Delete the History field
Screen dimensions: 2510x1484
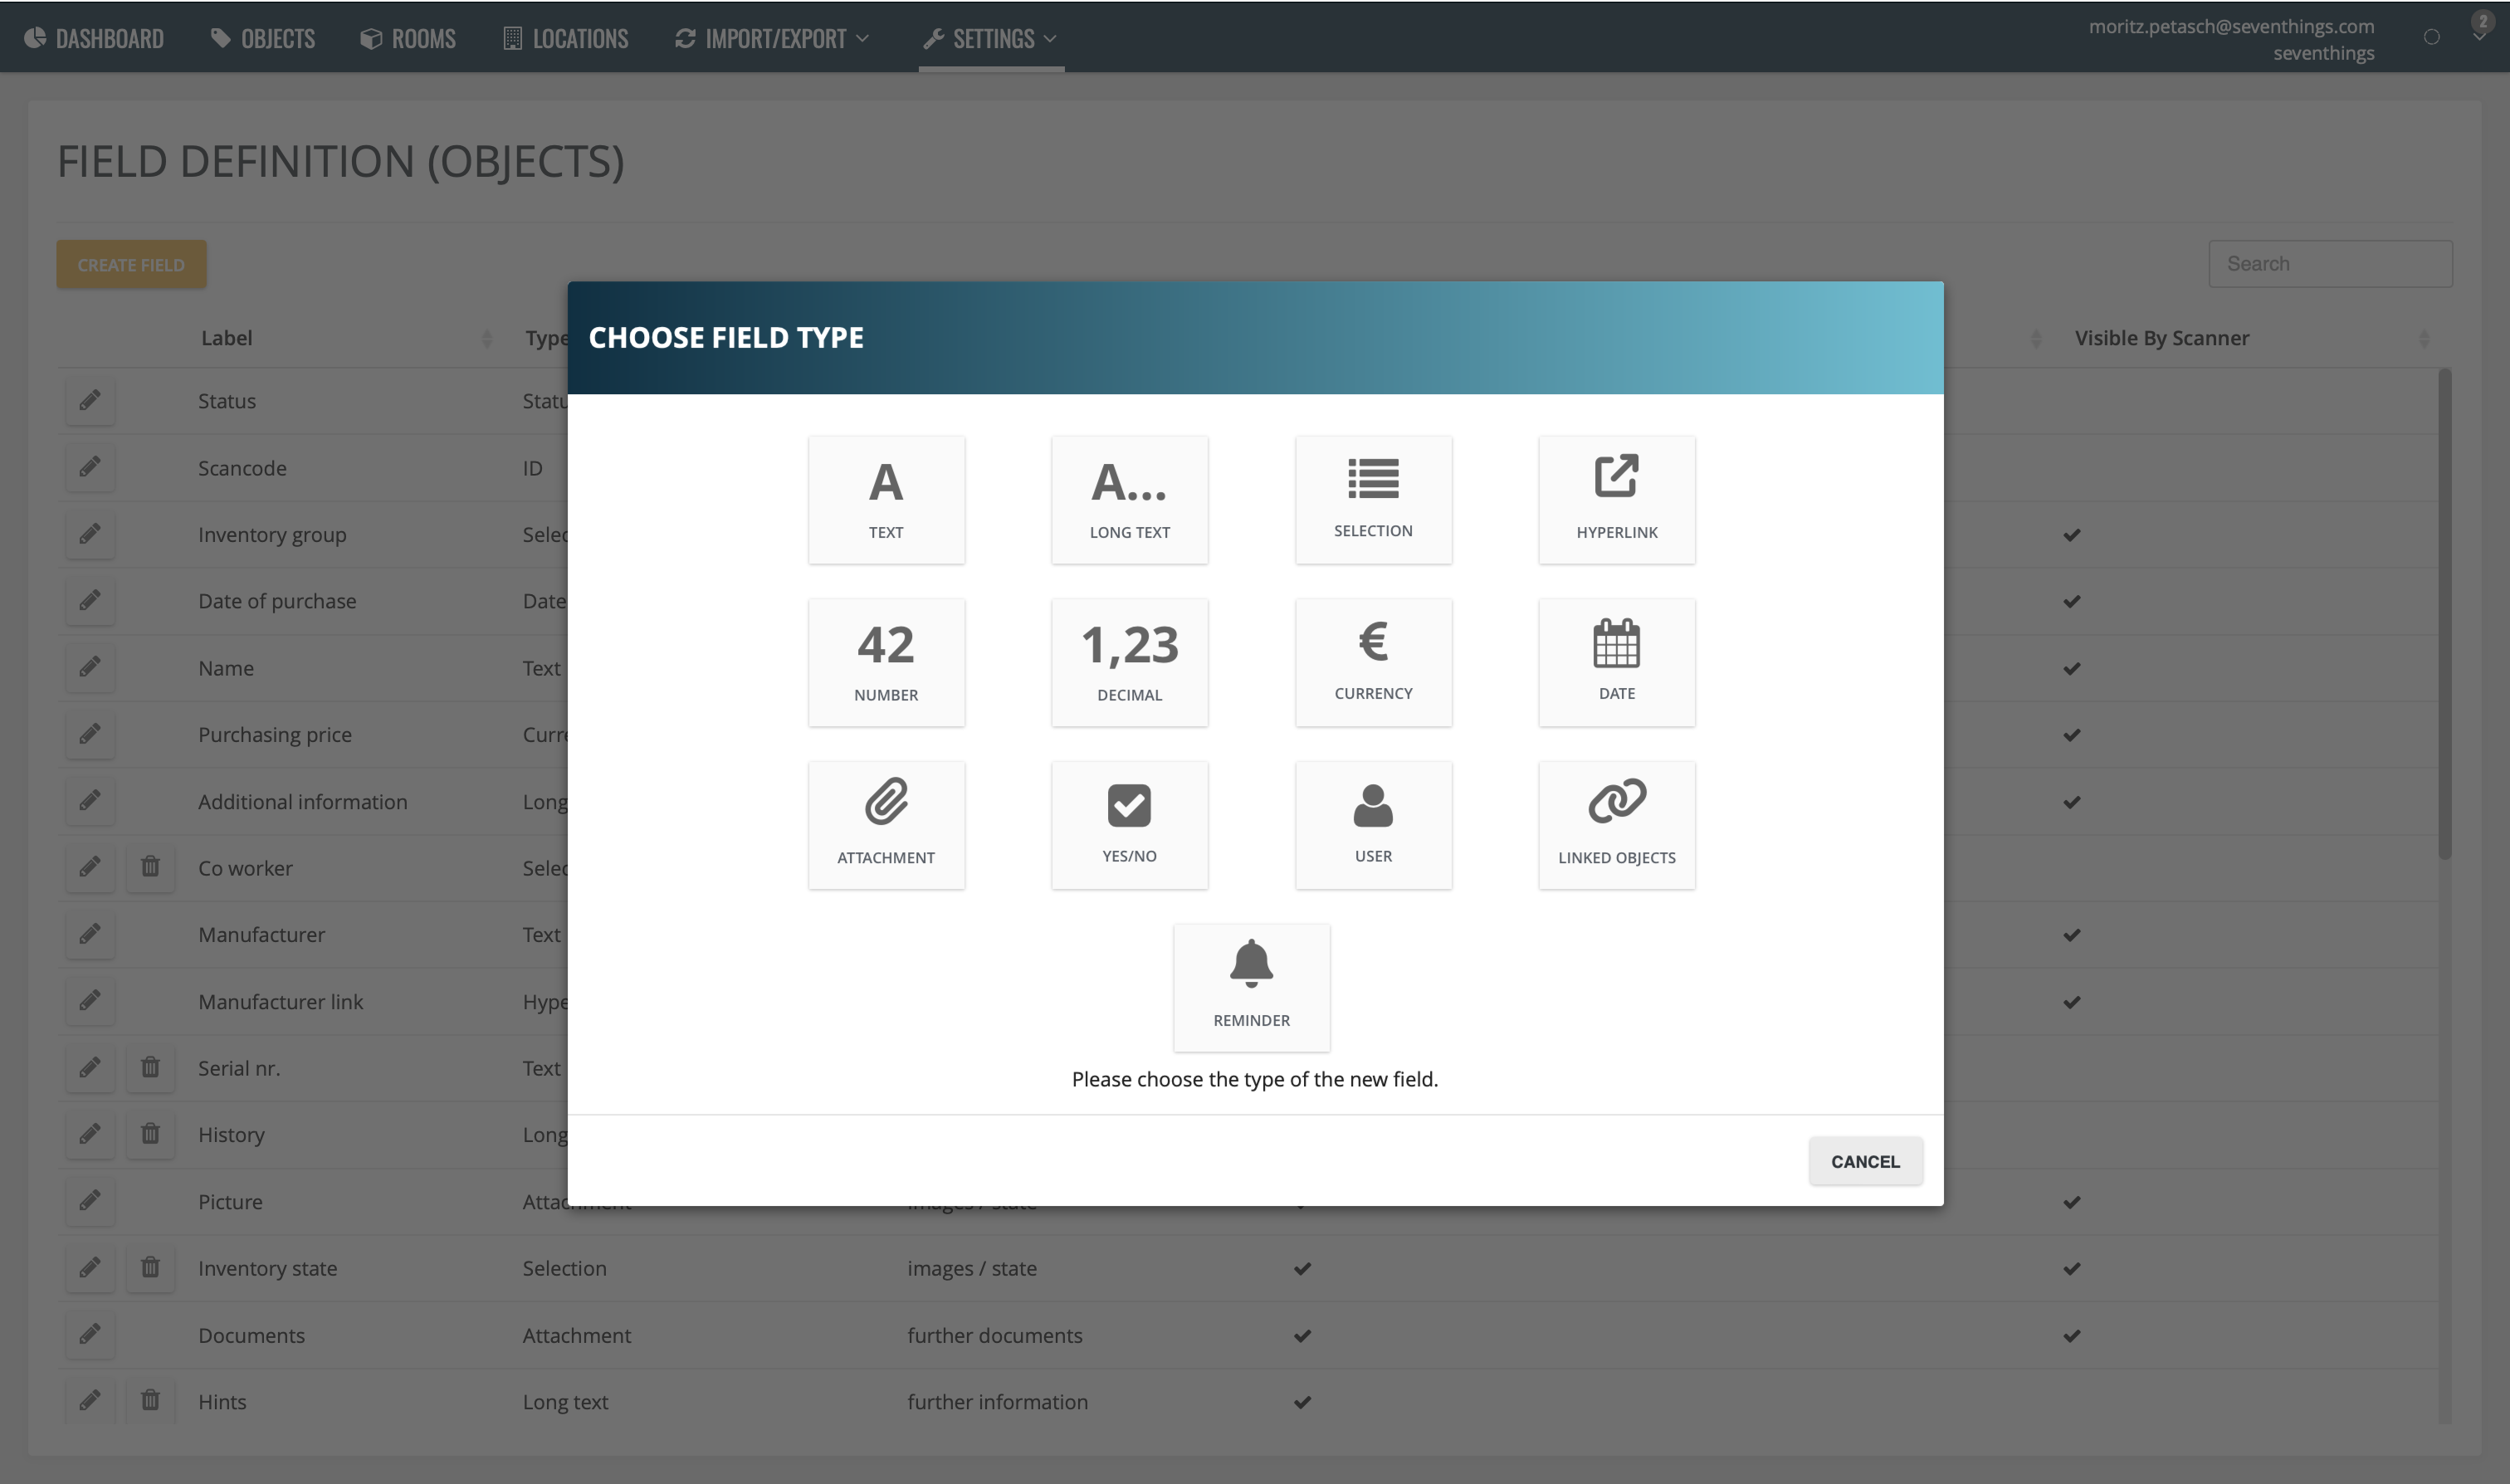pyautogui.click(x=150, y=1134)
